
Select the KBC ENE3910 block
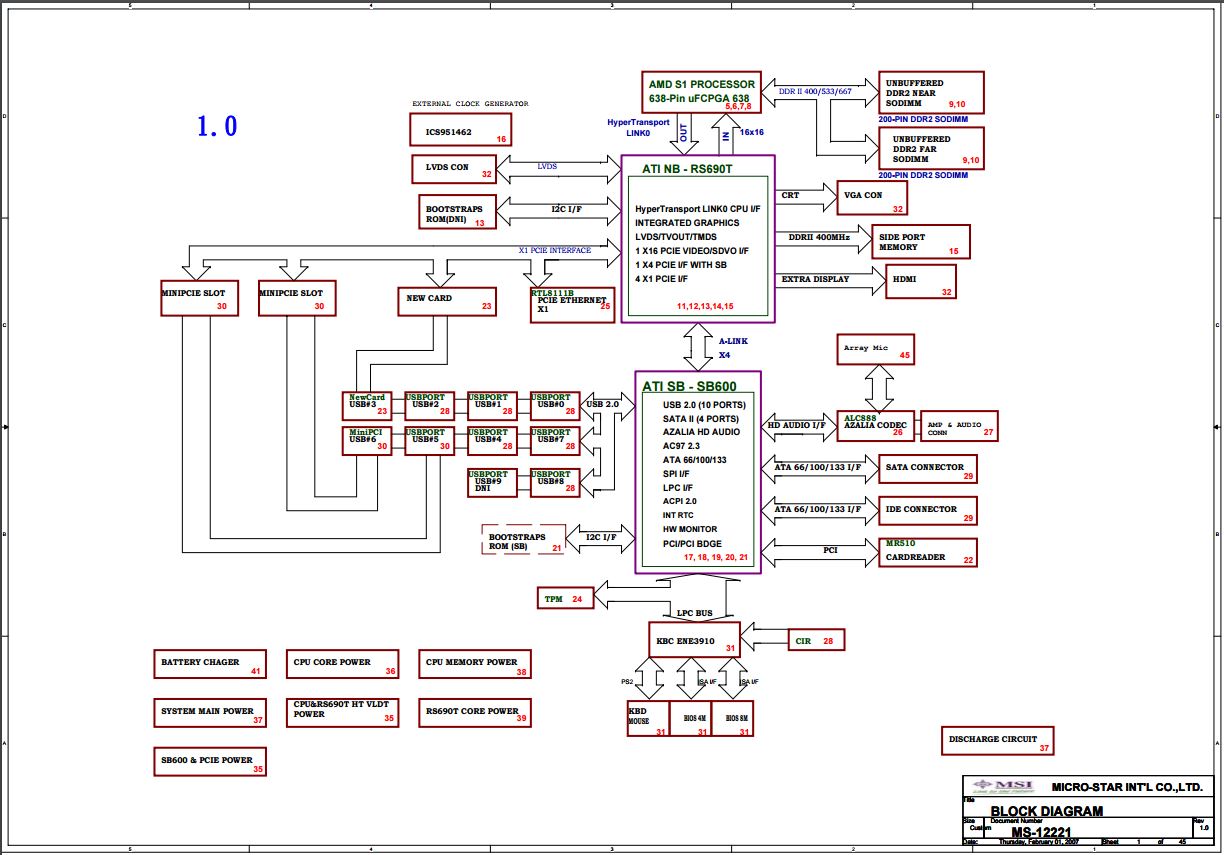click(x=695, y=639)
